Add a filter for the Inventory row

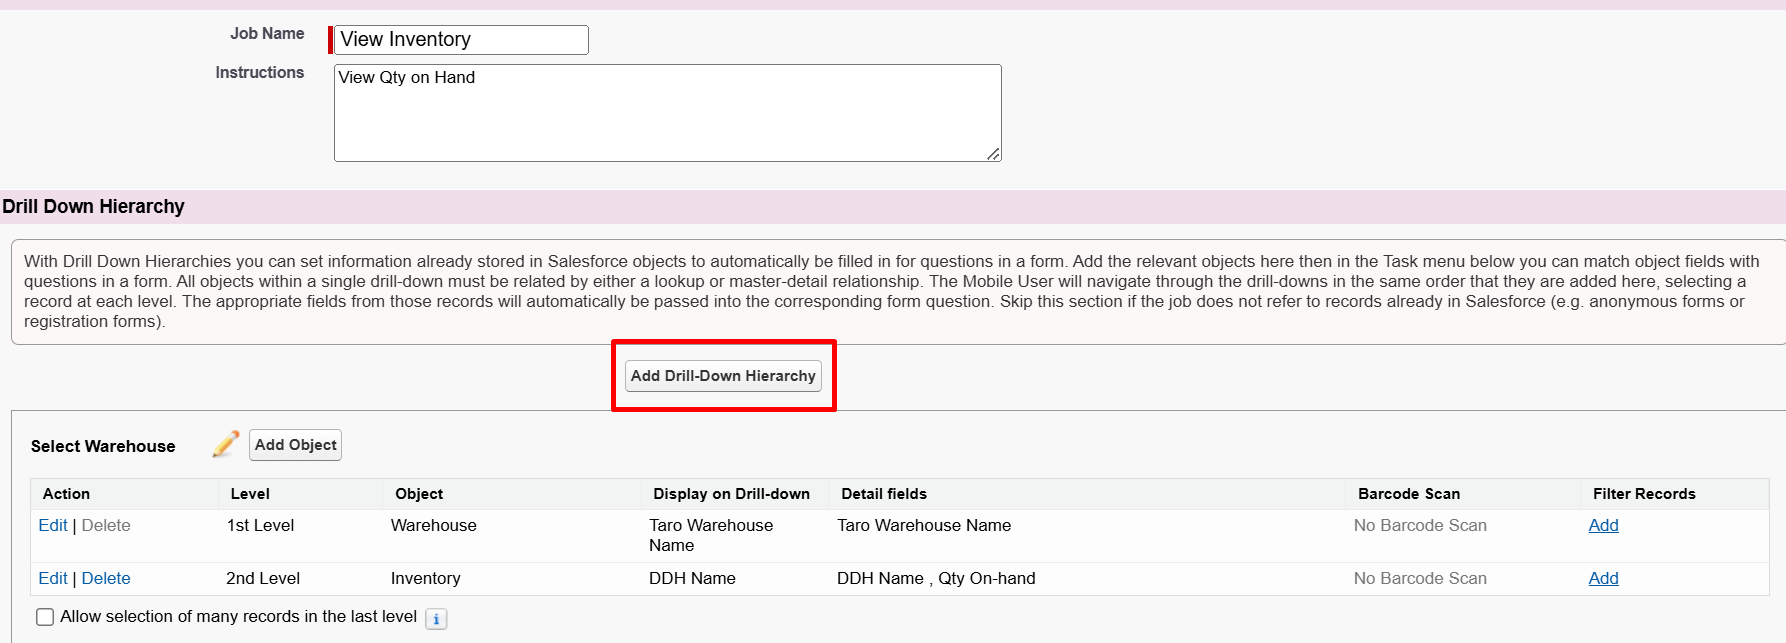click(1603, 579)
